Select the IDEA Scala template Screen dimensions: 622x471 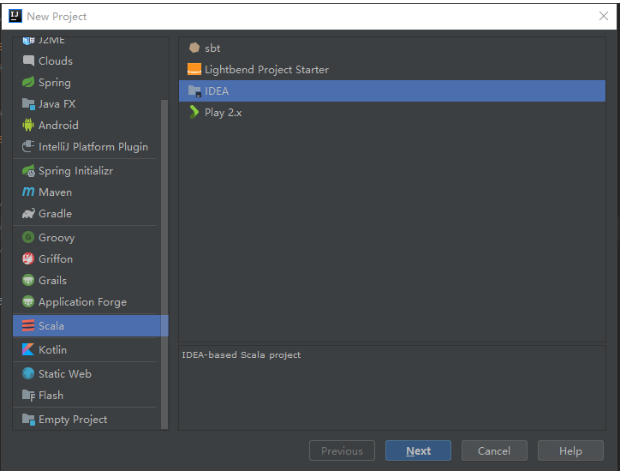[392, 91]
